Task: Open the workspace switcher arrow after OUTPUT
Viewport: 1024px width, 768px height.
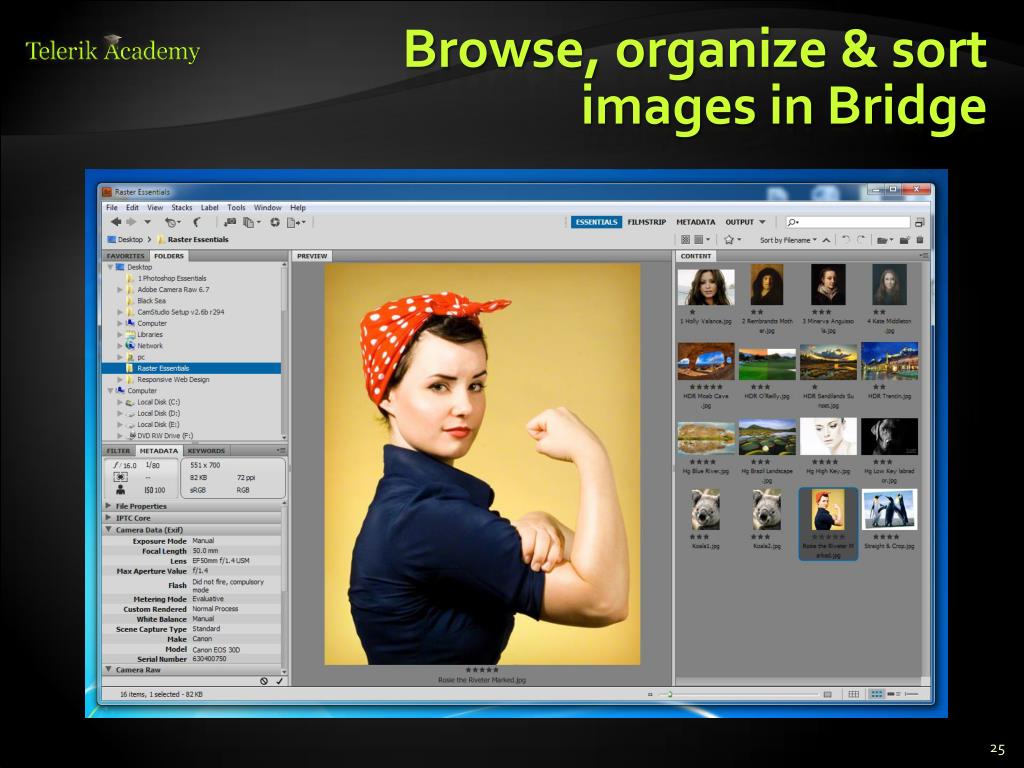Action: point(762,223)
